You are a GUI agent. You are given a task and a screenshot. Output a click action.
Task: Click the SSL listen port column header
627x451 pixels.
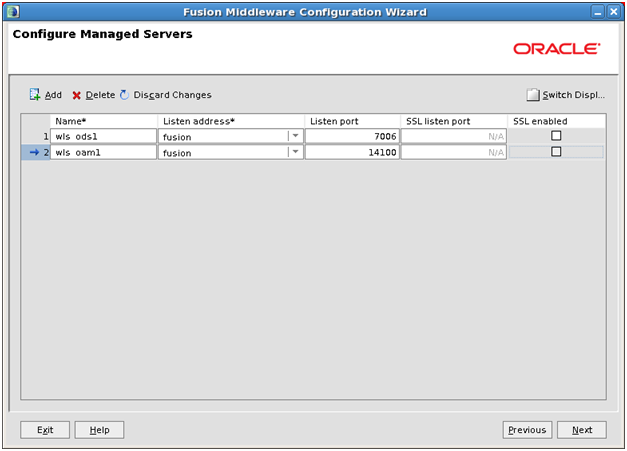(454, 121)
